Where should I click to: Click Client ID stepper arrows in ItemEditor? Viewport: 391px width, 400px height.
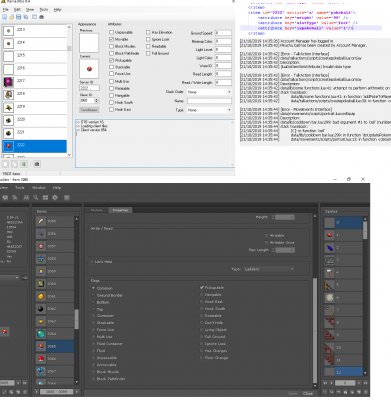[97, 100]
